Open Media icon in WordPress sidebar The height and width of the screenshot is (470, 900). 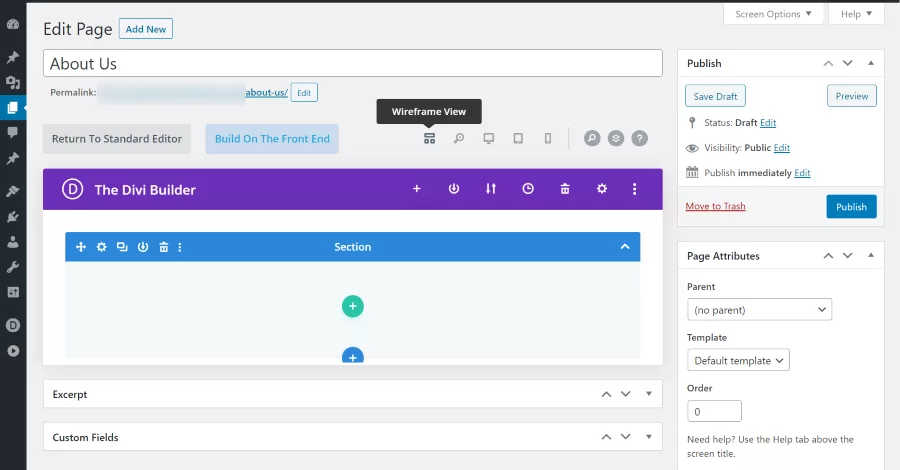point(13,83)
